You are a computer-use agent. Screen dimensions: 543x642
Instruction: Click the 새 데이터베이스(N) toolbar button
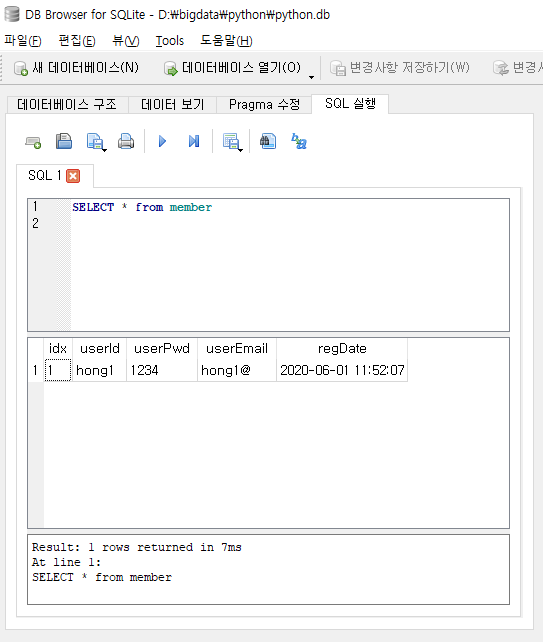coord(77,68)
